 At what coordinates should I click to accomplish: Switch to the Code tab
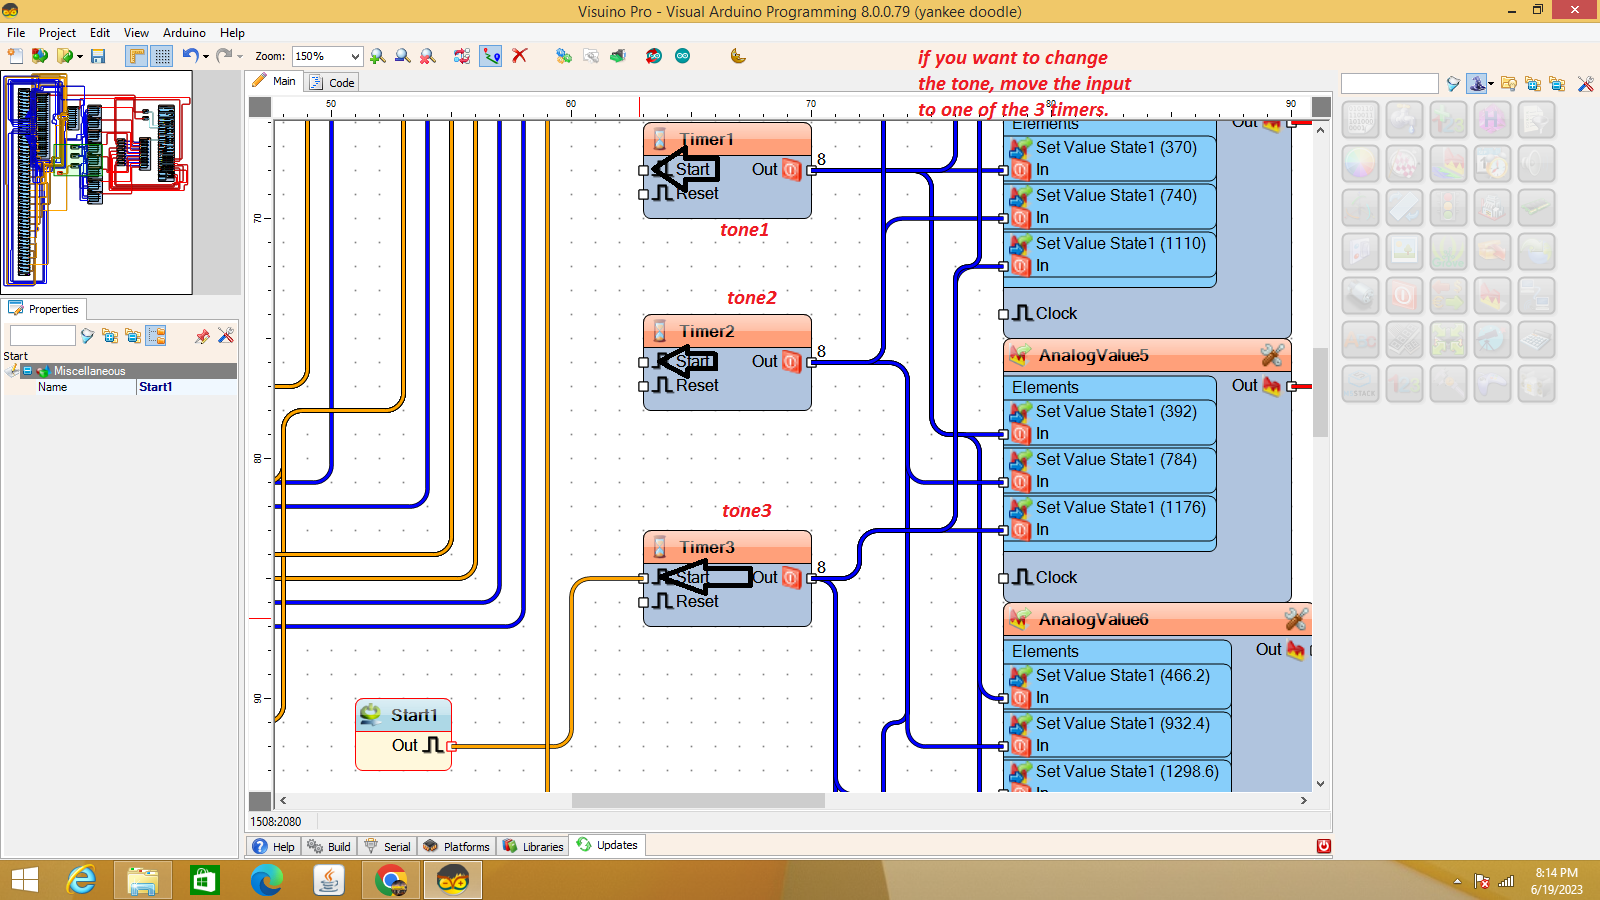(x=332, y=82)
